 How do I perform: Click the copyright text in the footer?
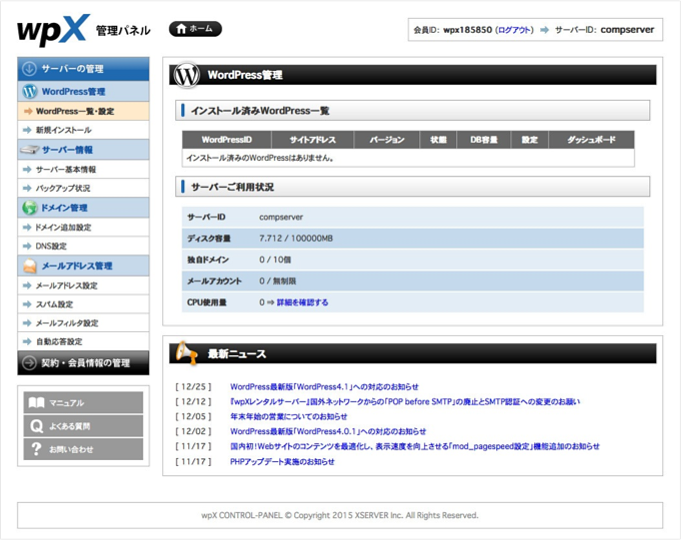(340, 515)
